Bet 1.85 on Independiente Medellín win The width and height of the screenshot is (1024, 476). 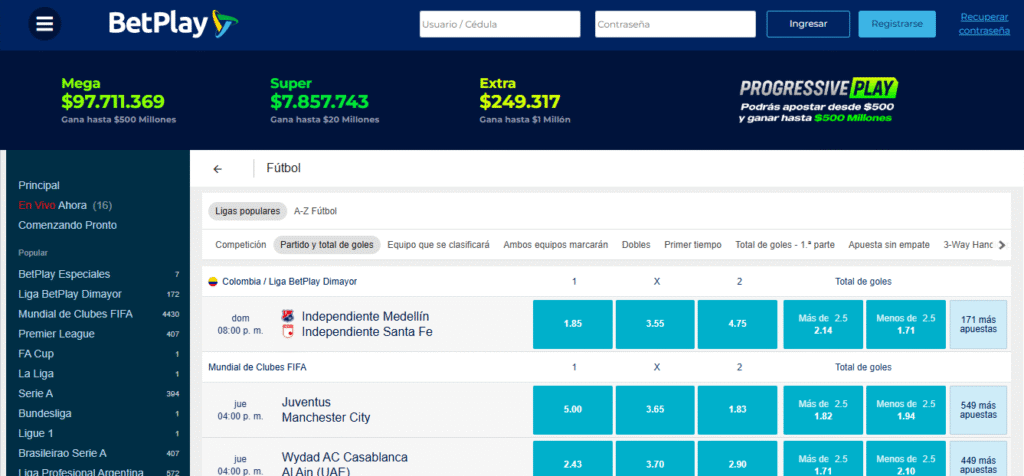573,324
